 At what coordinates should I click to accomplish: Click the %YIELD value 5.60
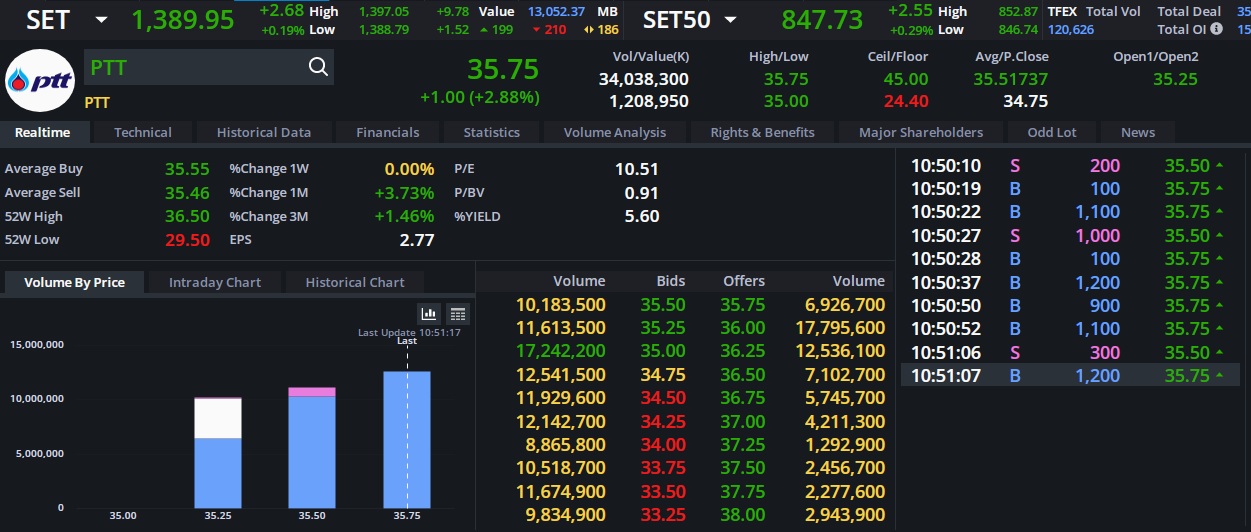[642, 216]
